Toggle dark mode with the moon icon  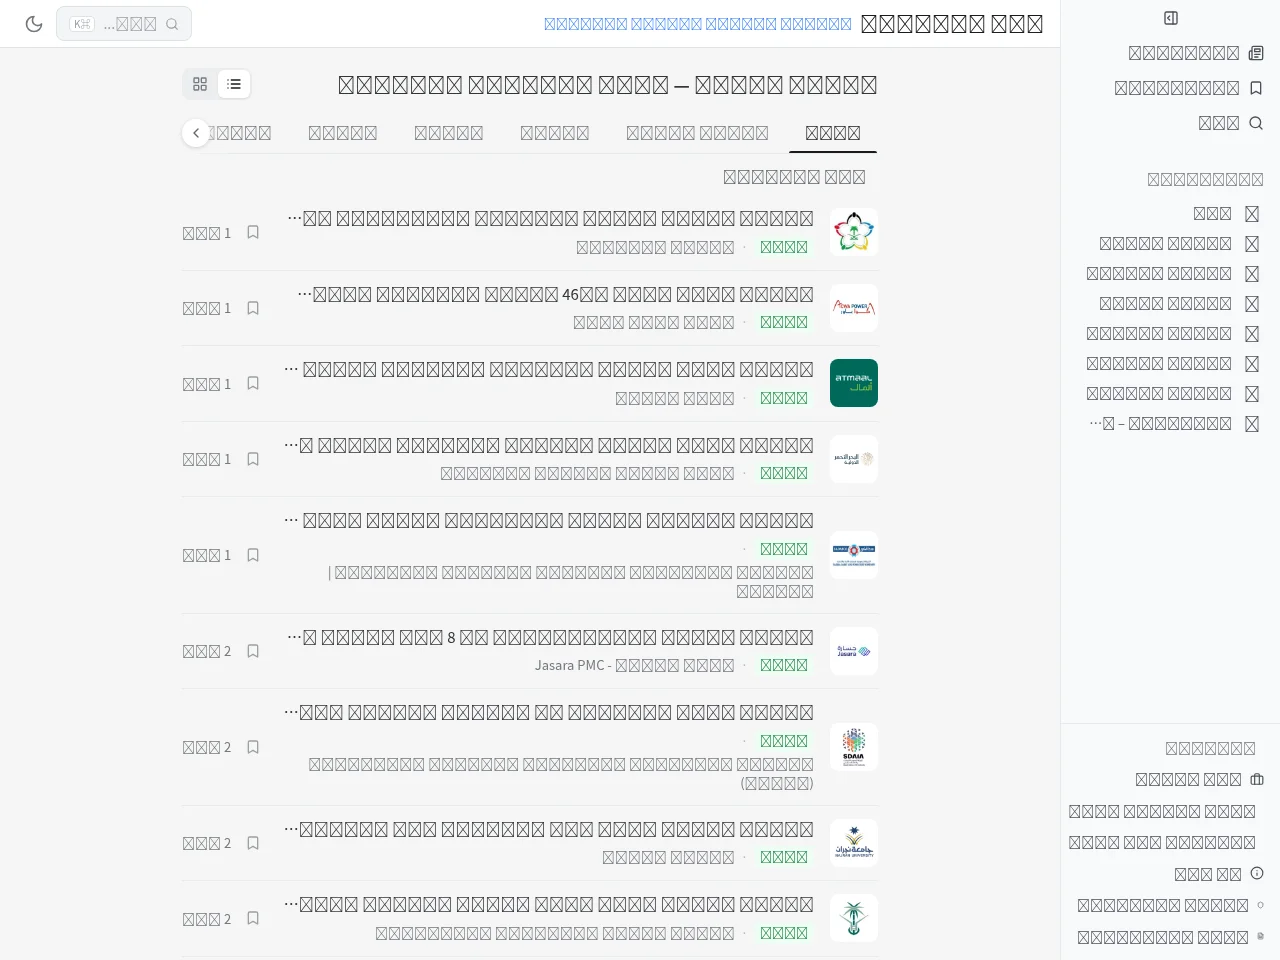(x=34, y=24)
